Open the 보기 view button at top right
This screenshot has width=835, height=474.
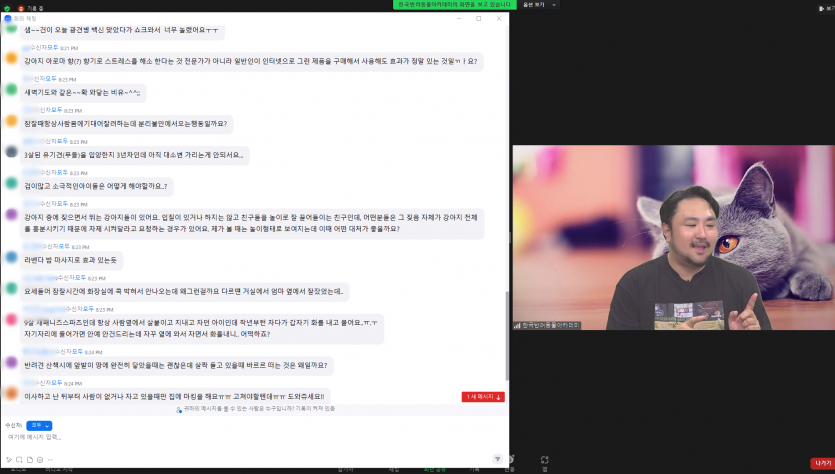coord(826,9)
